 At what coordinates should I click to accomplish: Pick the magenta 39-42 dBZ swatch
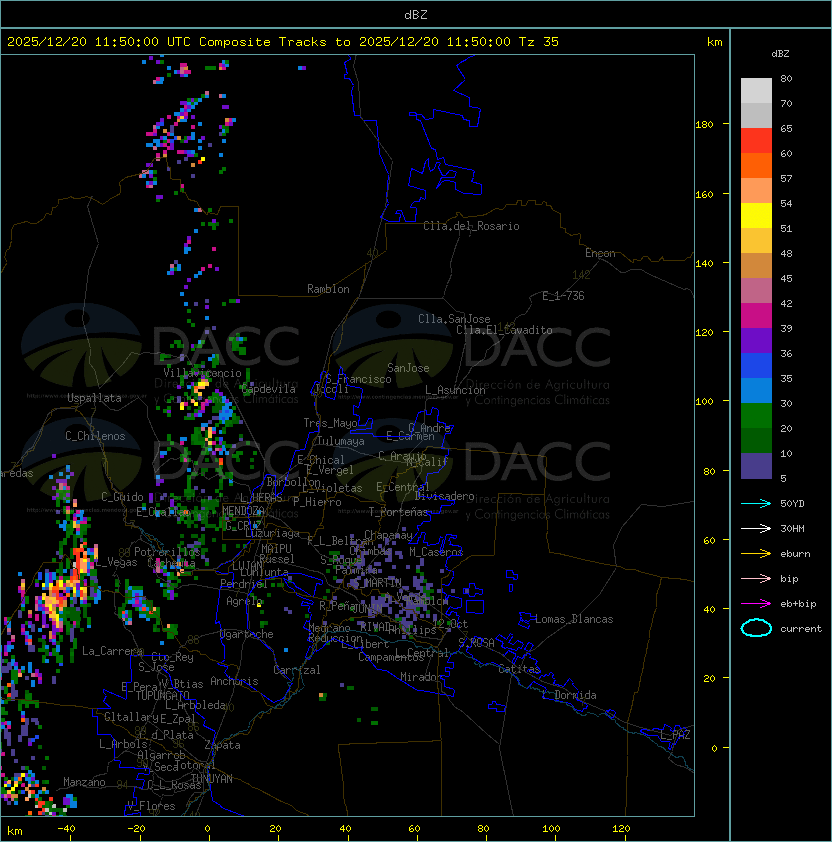click(756, 315)
